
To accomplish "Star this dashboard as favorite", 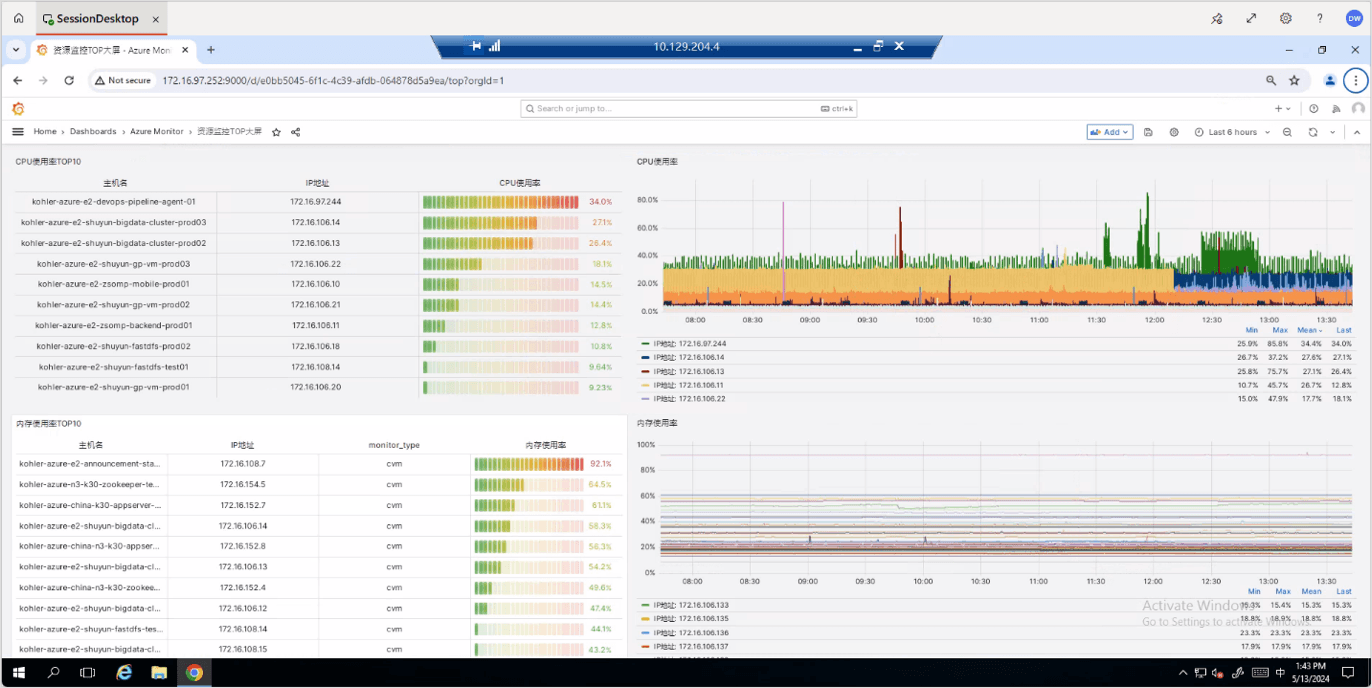I will click(277, 132).
